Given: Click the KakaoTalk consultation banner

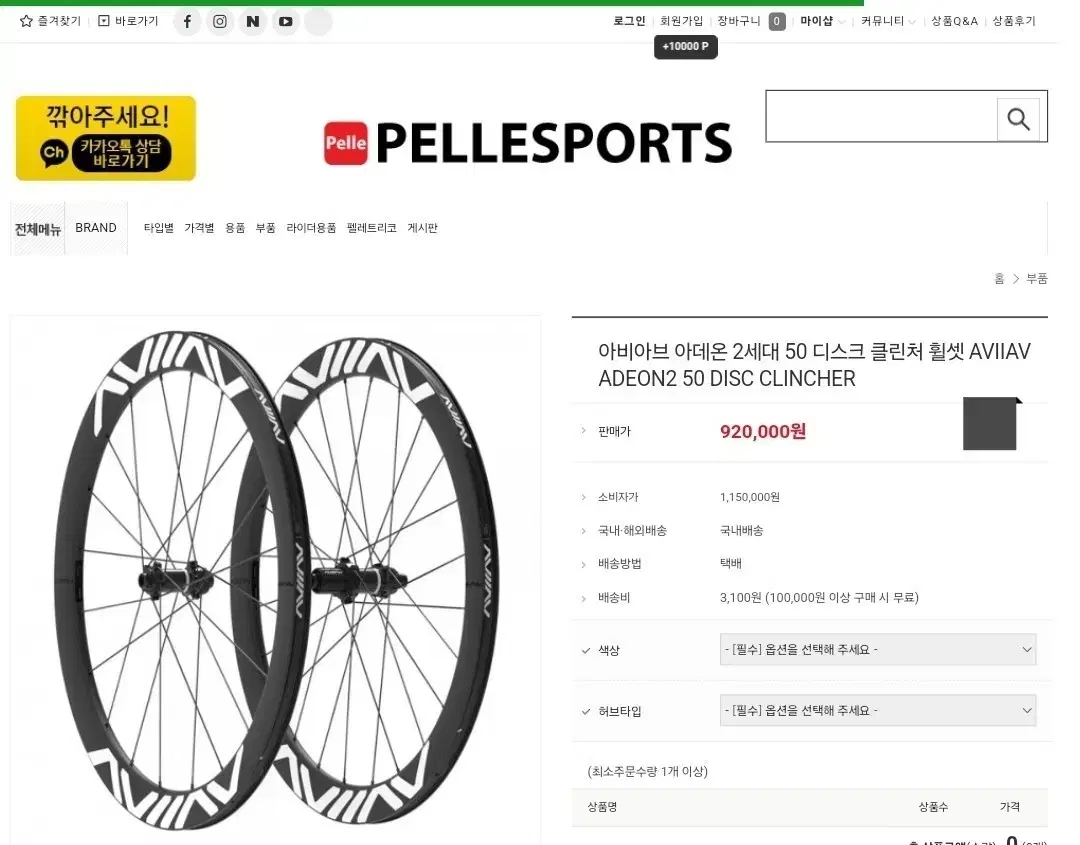Looking at the screenshot, I should (104, 138).
